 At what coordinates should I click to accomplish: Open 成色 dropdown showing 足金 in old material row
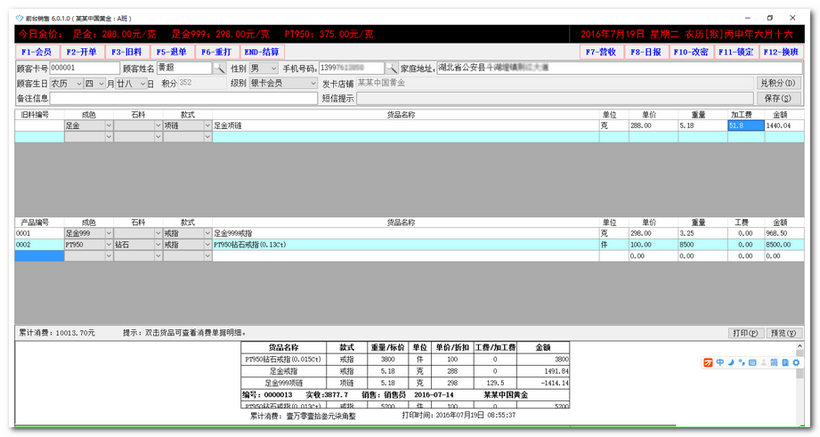point(88,125)
